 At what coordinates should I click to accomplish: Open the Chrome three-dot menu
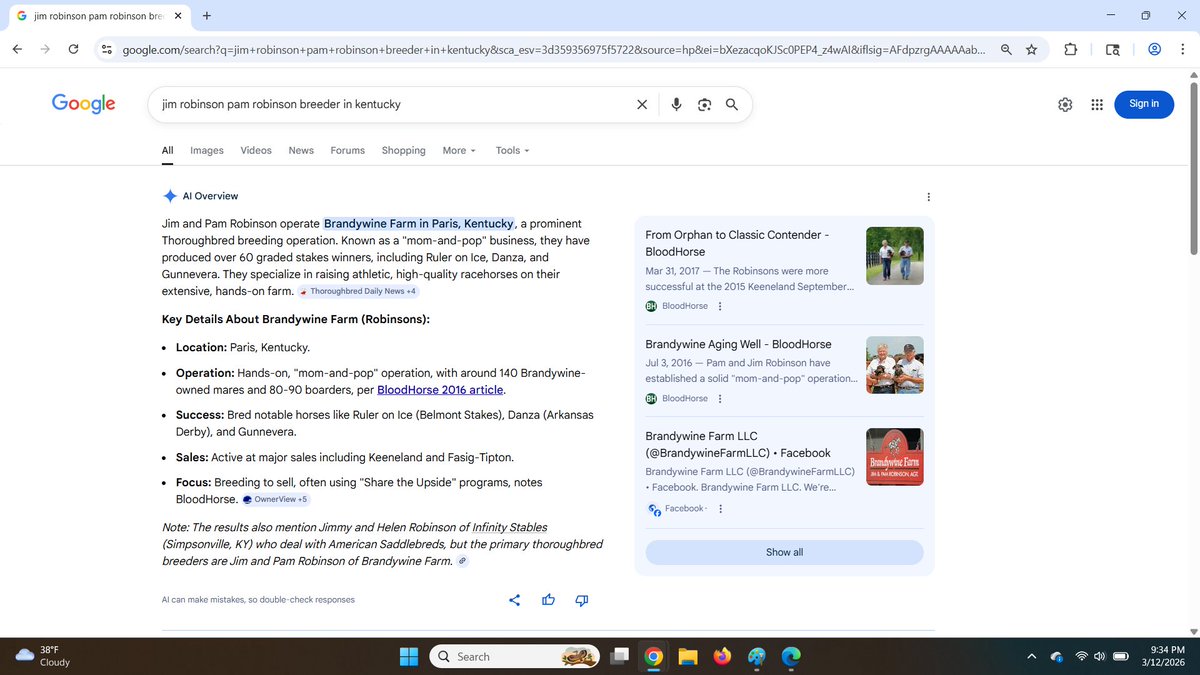(1182, 49)
